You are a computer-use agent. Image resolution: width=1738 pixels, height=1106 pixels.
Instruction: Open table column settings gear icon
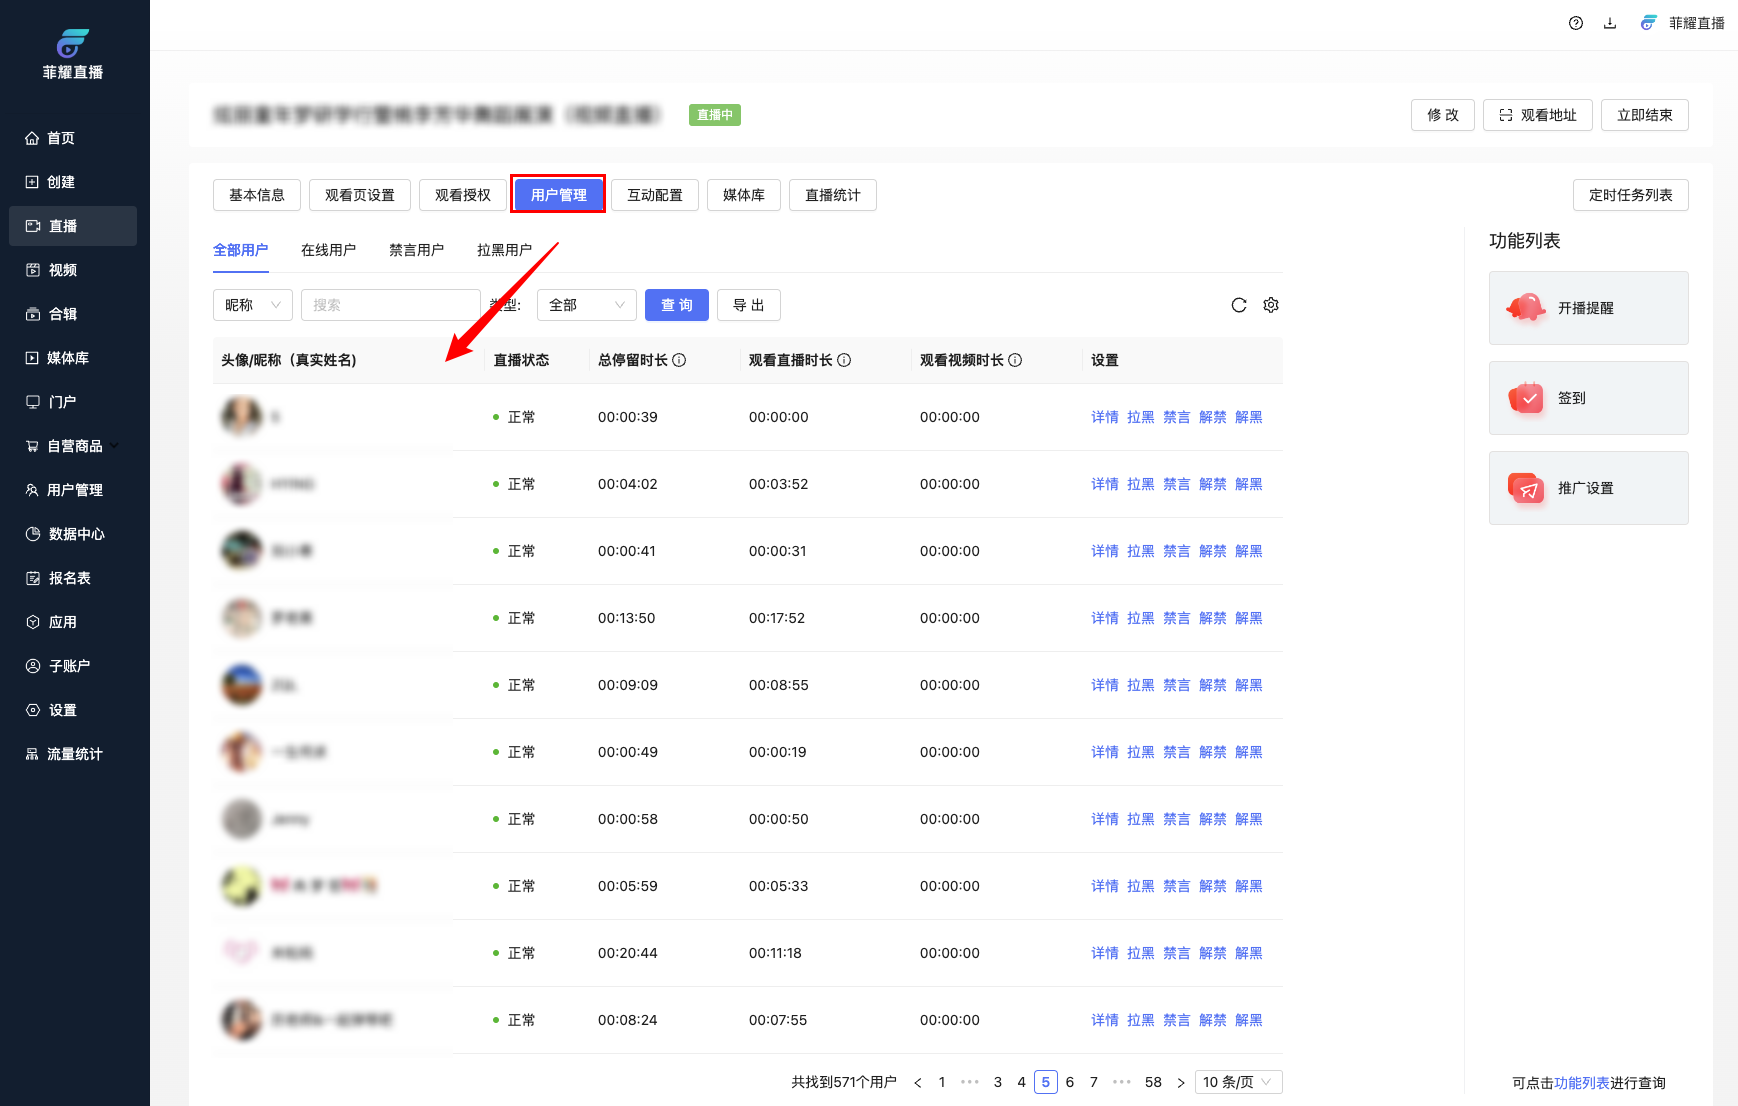click(x=1270, y=305)
